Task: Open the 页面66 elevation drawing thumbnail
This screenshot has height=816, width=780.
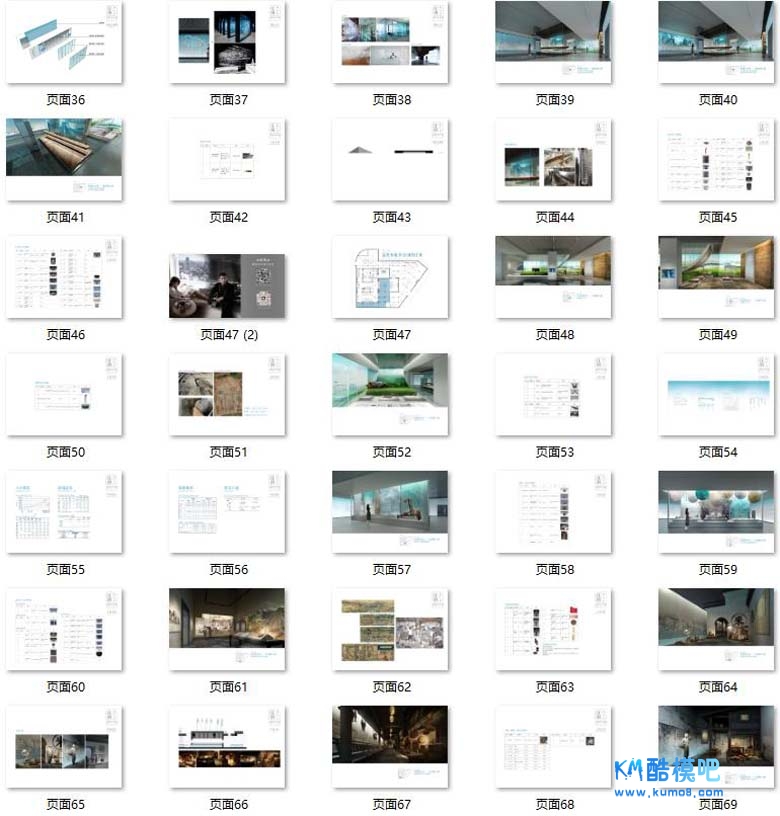Action: tap(227, 747)
